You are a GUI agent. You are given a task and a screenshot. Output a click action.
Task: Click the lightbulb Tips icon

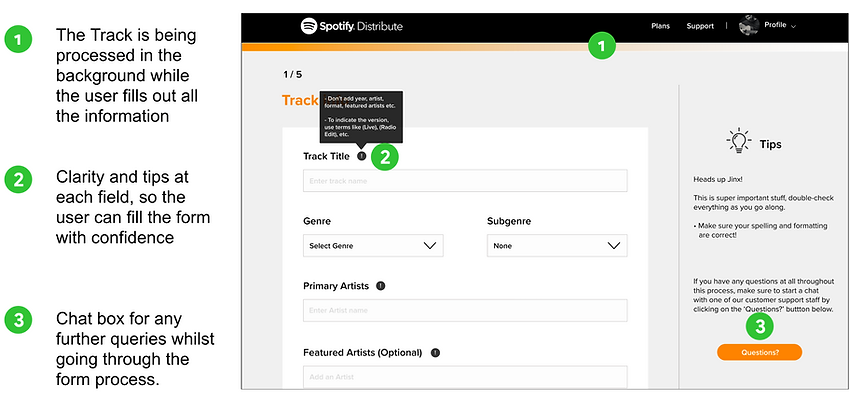[739, 142]
